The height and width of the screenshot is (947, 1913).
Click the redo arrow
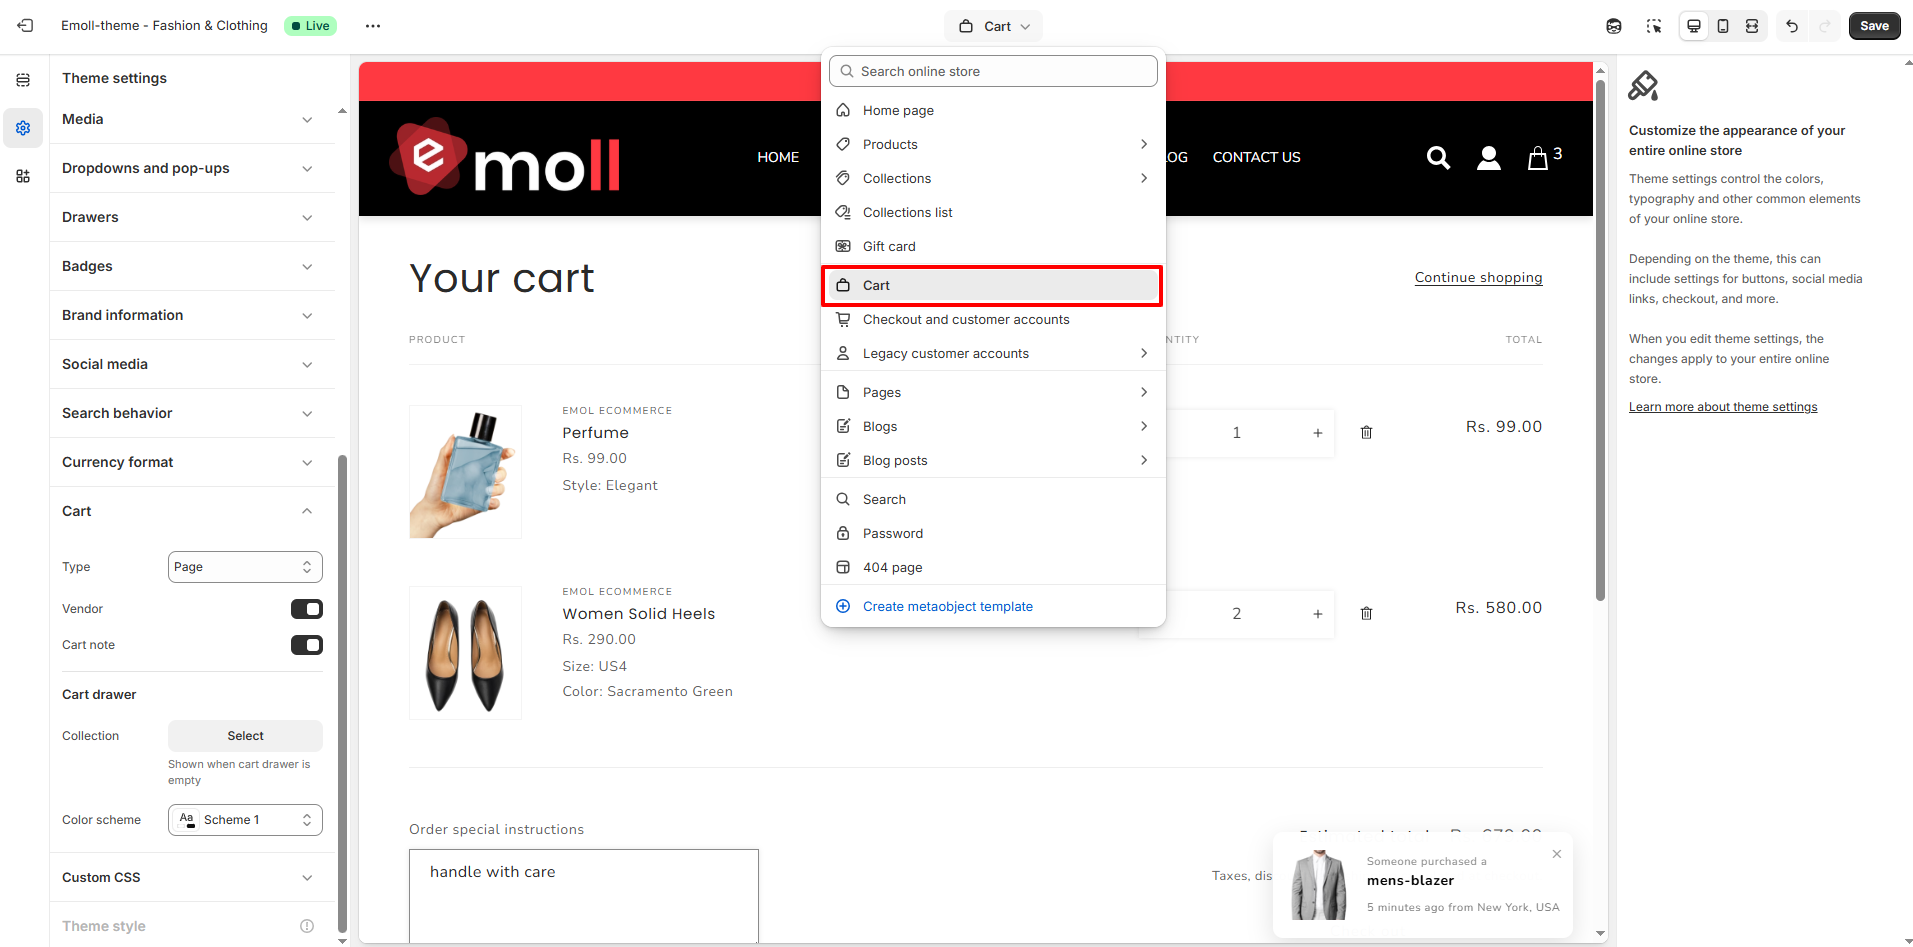(1825, 26)
